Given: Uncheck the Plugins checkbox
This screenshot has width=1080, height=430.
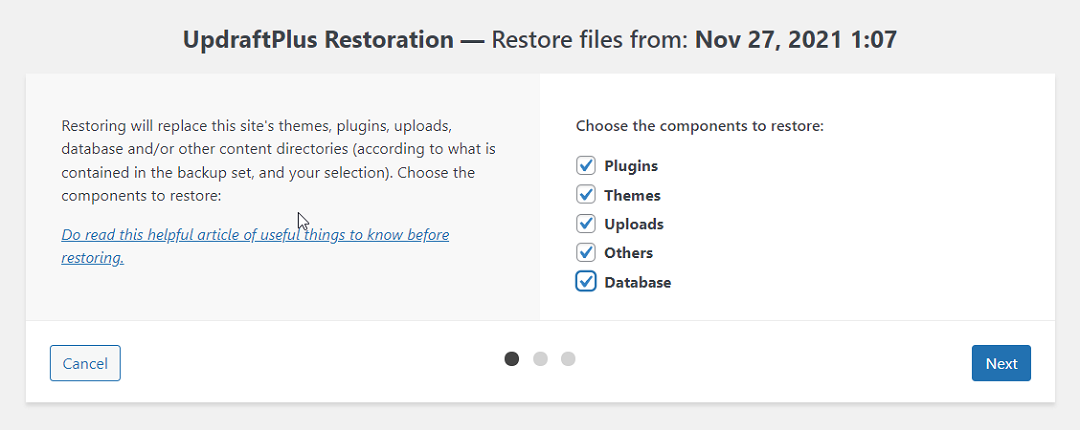Looking at the screenshot, I should coord(586,166).
